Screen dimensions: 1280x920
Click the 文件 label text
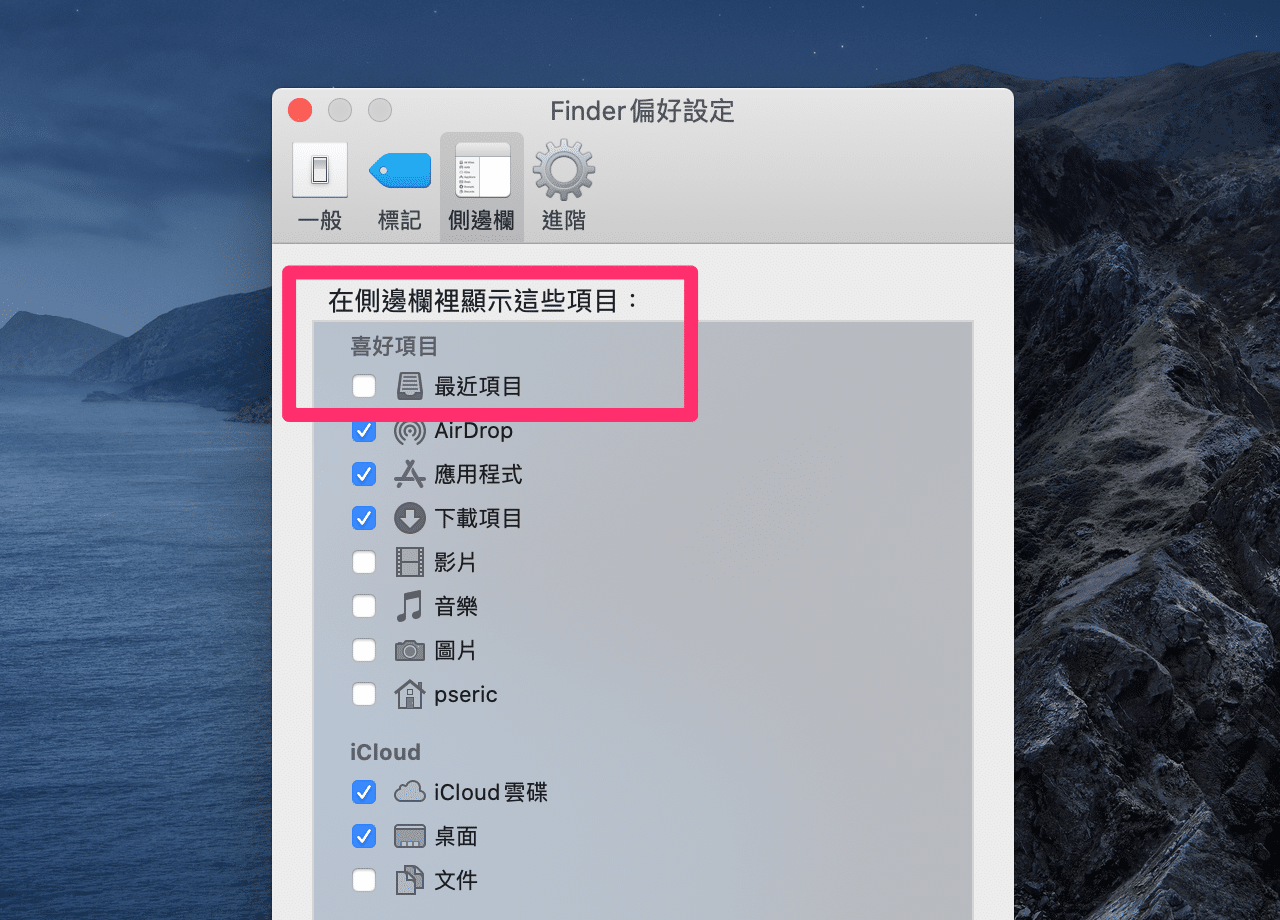[x=456, y=881]
